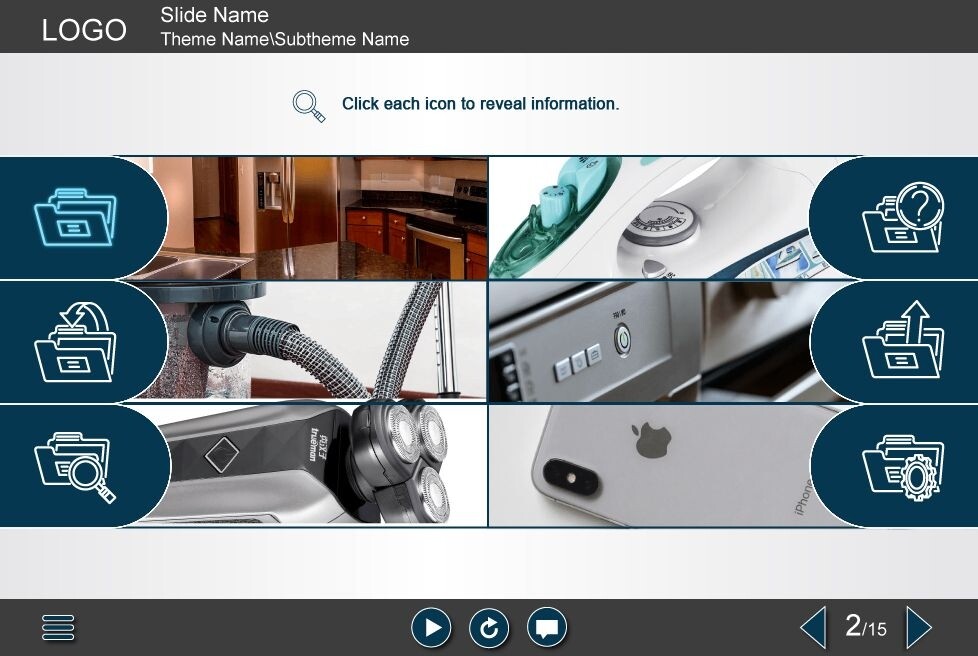
Task: Click the kitchen refrigerator photo
Action: [330, 217]
